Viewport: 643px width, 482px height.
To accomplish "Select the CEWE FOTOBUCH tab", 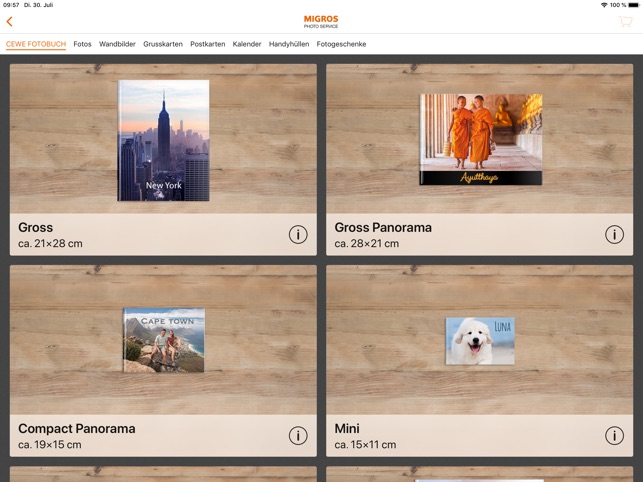I will [x=36, y=44].
